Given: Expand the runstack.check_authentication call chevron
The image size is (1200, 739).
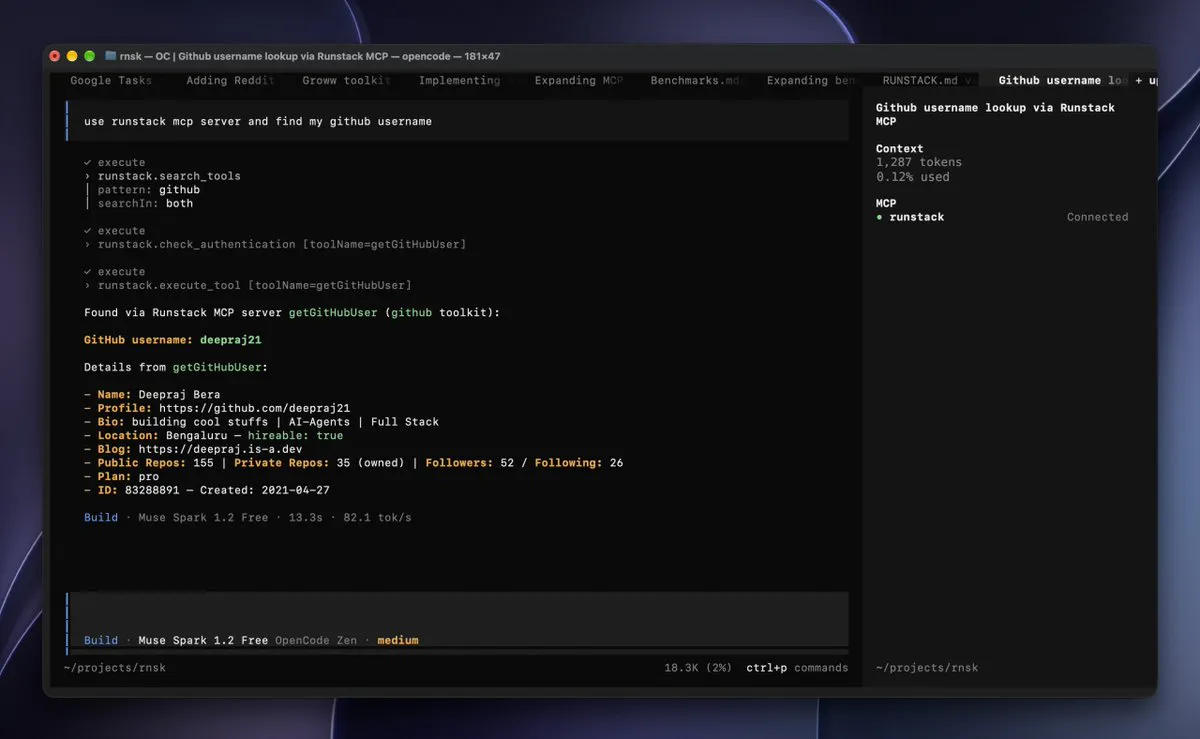Looking at the screenshot, I should tap(88, 244).
